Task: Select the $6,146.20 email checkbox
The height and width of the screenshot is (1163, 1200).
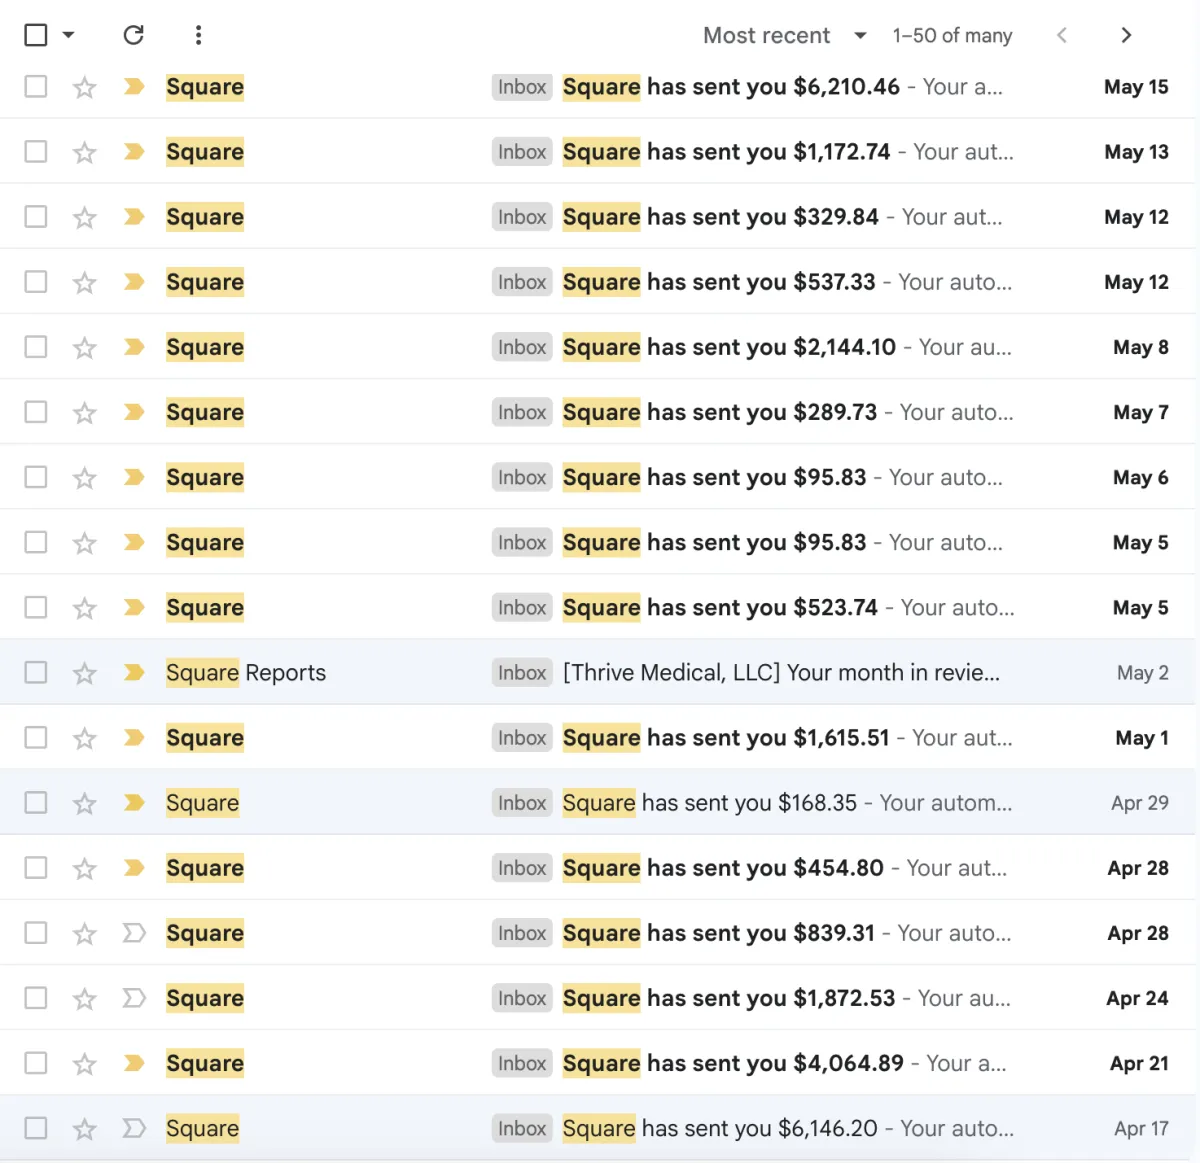Action: pyautogui.click(x=36, y=1128)
